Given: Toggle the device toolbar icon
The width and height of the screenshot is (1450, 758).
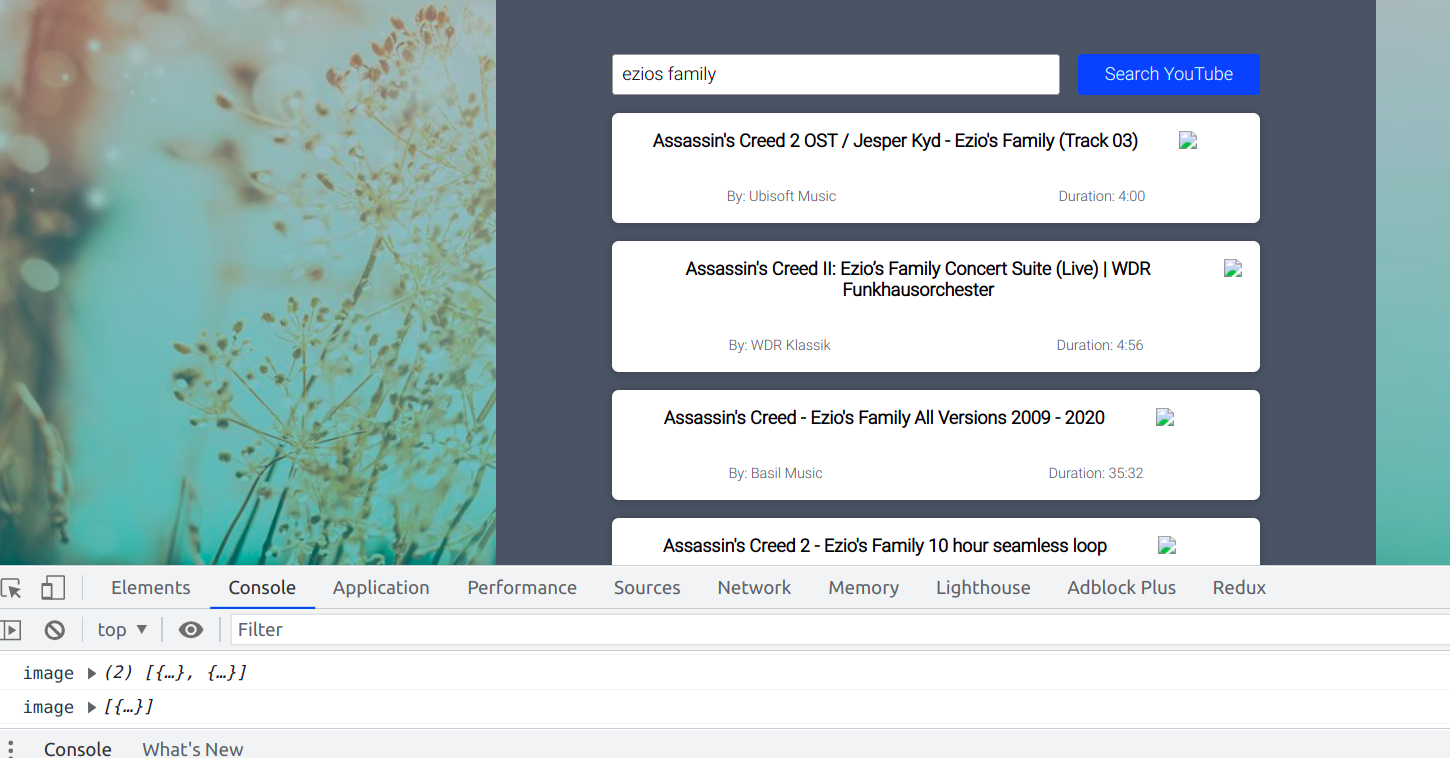Looking at the screenshot, I should click(52, 588).
